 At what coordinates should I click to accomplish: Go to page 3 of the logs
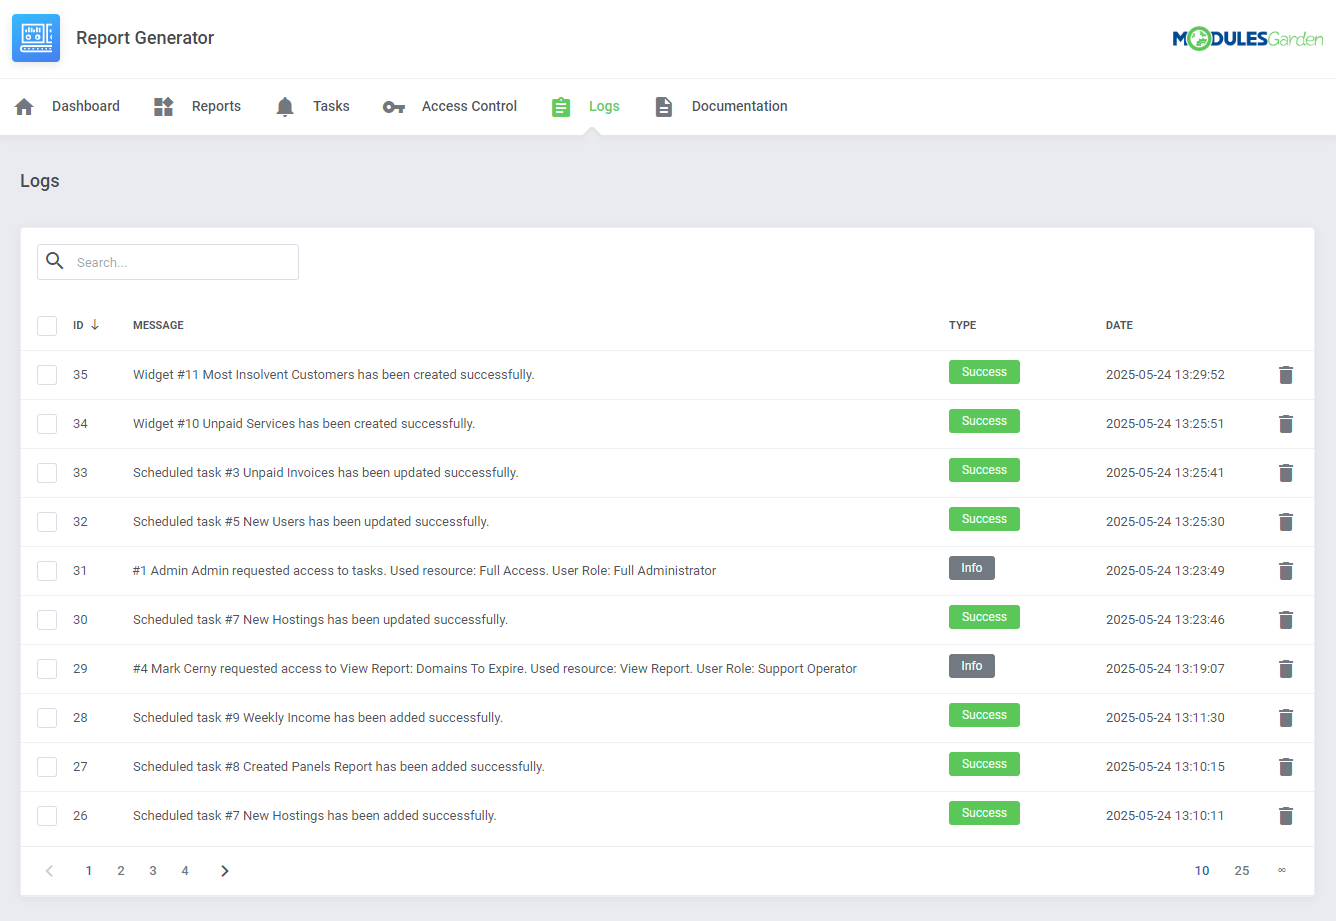(x=152, y=870)
